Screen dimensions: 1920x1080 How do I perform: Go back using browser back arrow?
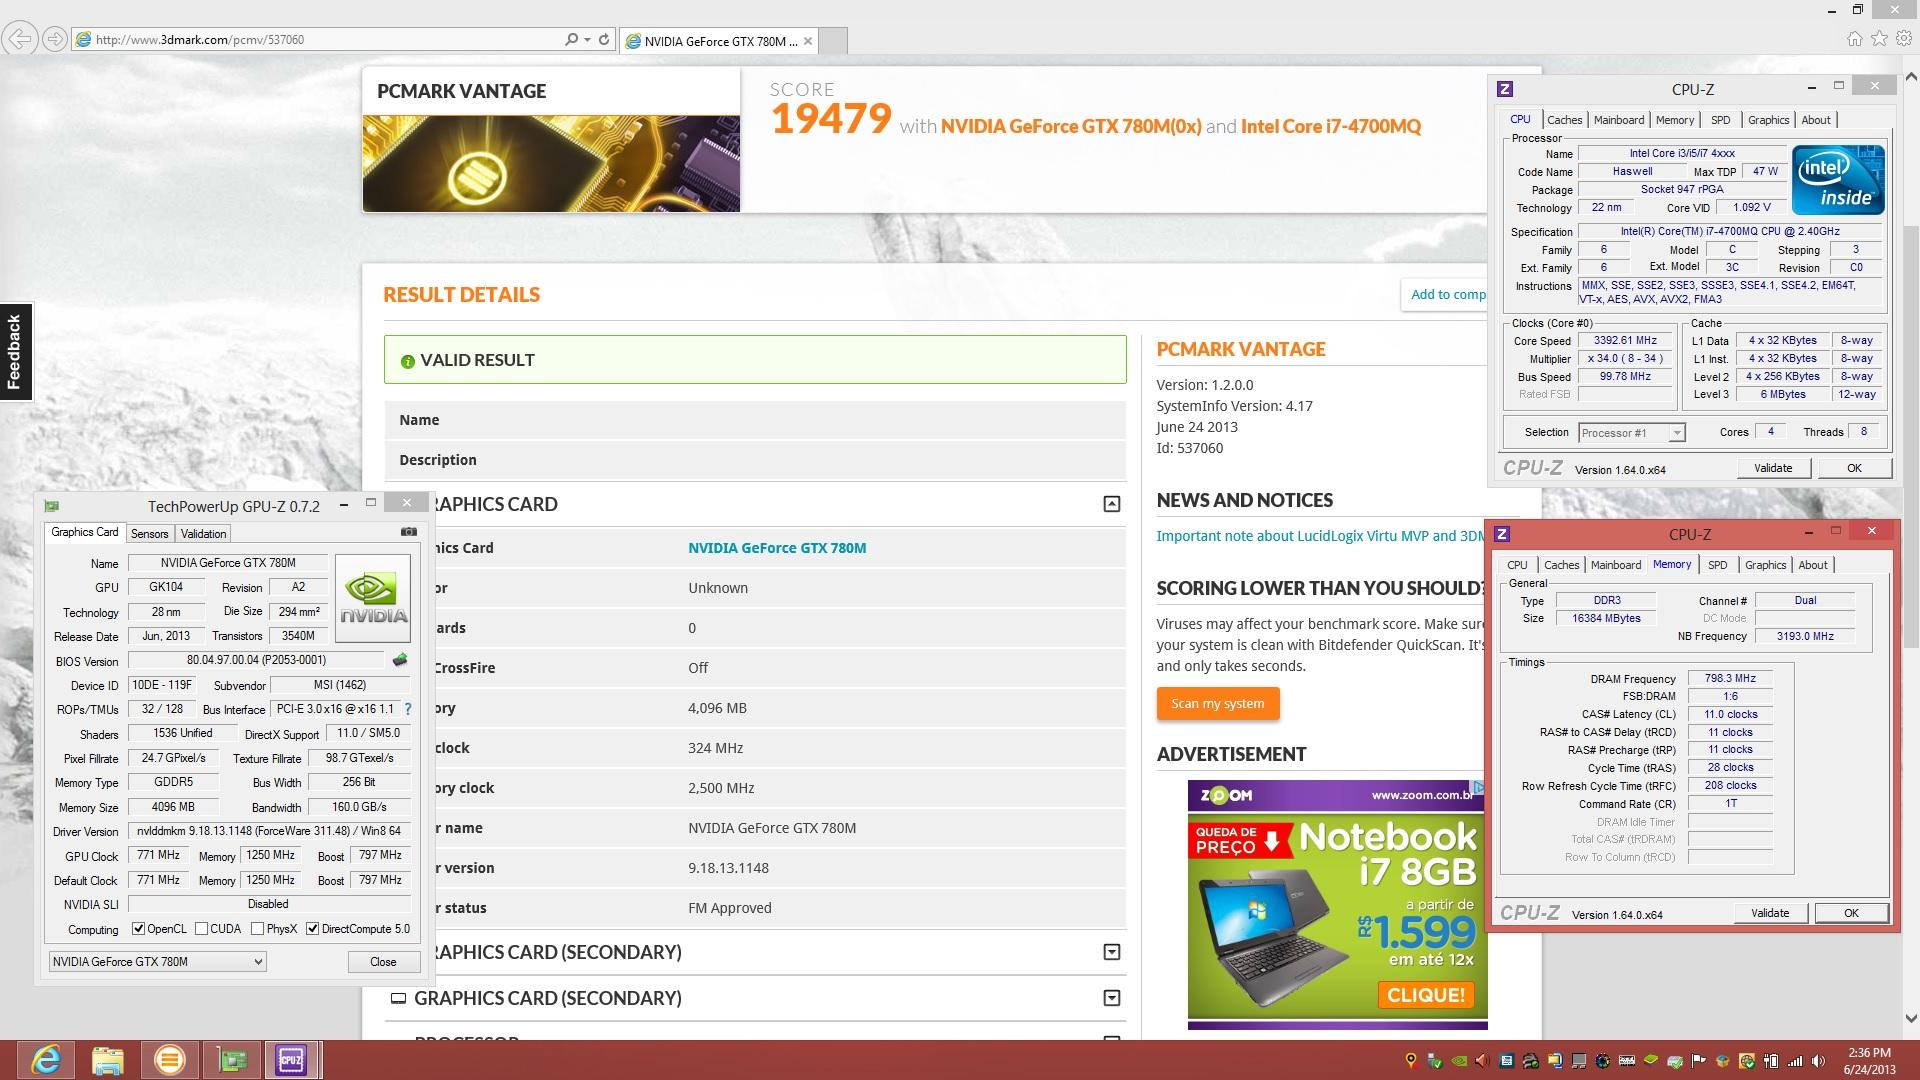tap(19, 40)
